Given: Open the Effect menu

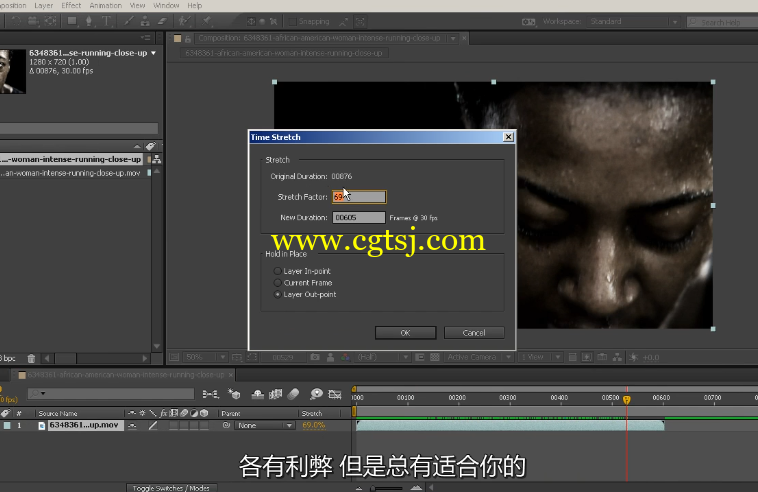Looking at the screenshot, I should click(71, 5).
